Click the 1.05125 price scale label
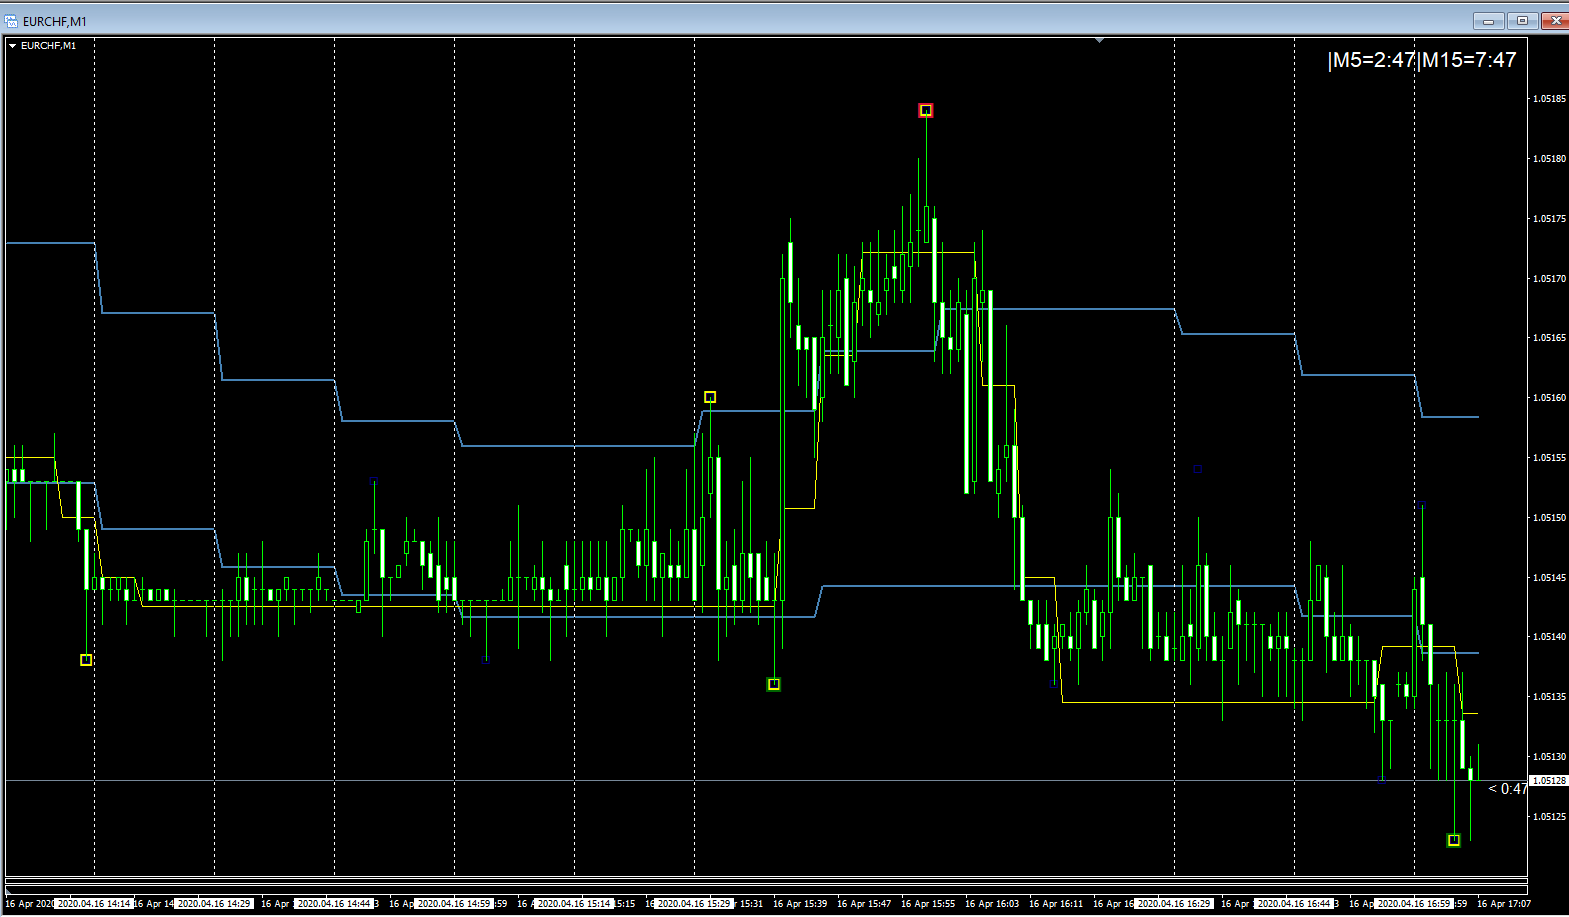 coord(1549,817)
